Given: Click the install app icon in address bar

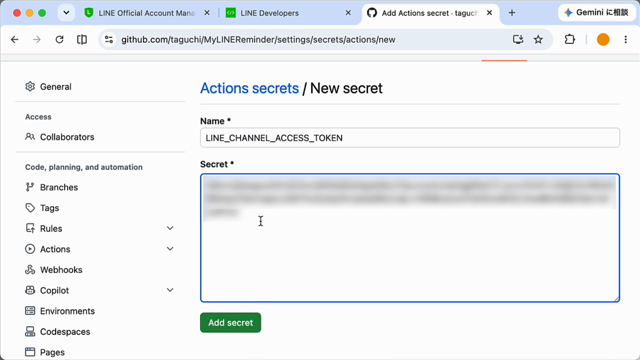Looking at the screenshot, I should pos(518,40).
